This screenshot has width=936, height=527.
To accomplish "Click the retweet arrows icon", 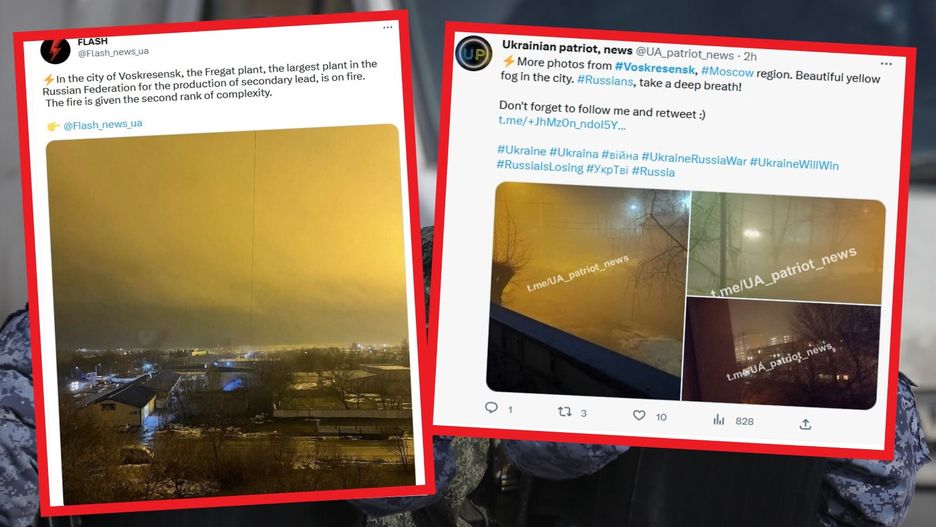I will [564, 411].
